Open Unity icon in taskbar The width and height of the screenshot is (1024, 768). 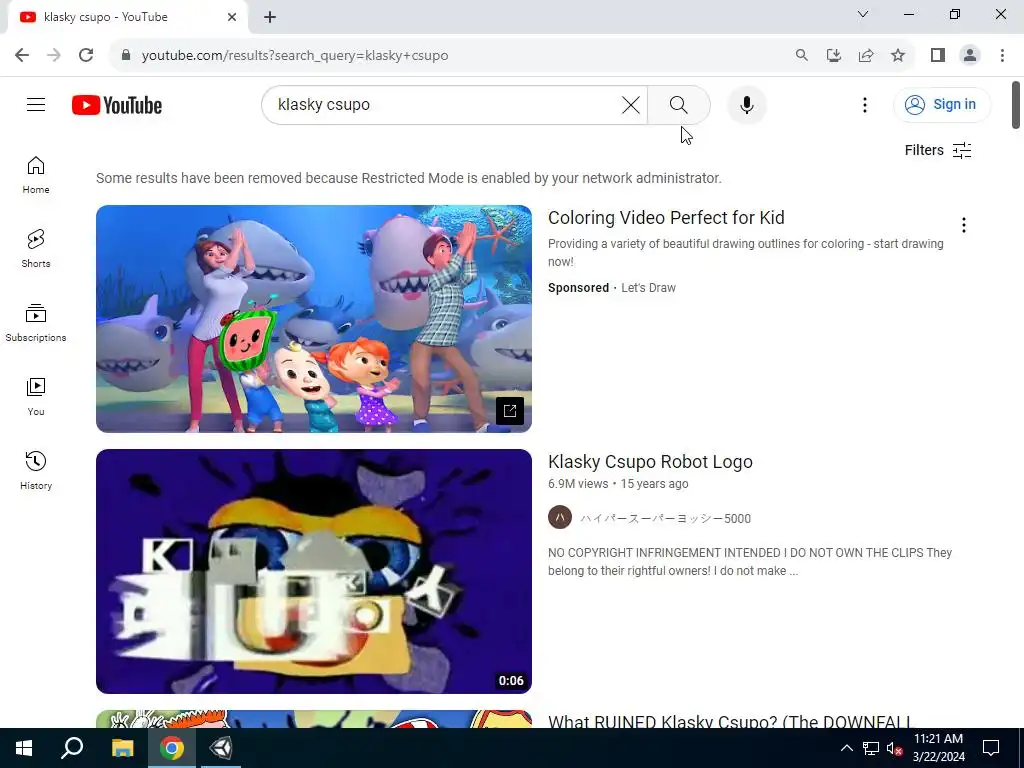[x=221, y=748]
